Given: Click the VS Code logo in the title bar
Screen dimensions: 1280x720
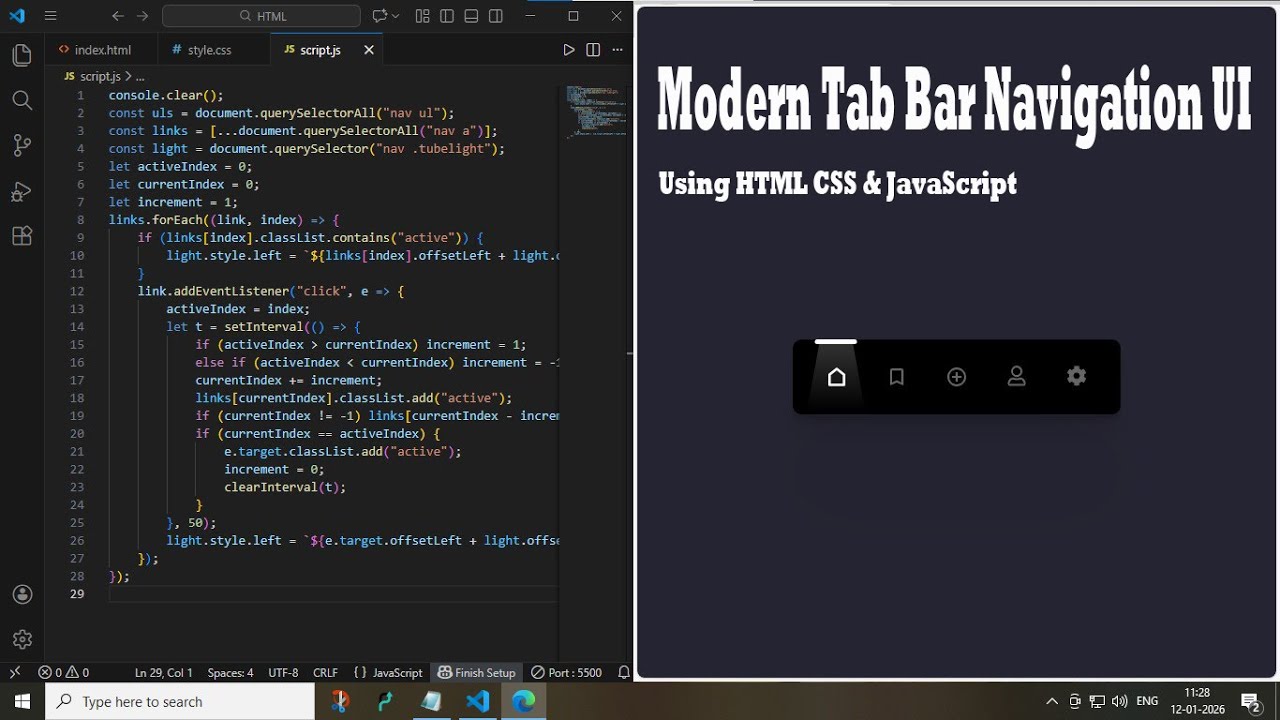Looking at the screenshot, I should click(17, 16).
